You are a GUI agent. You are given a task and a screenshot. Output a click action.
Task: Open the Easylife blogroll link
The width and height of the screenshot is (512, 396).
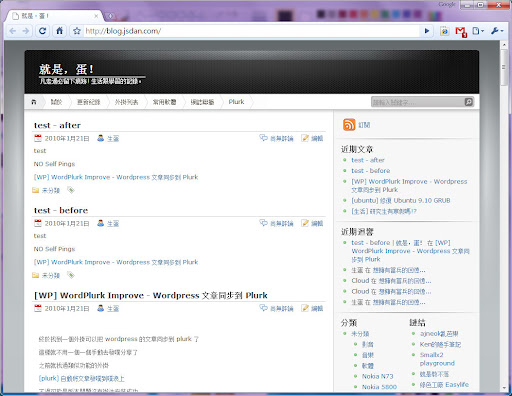tap(444, 384)
